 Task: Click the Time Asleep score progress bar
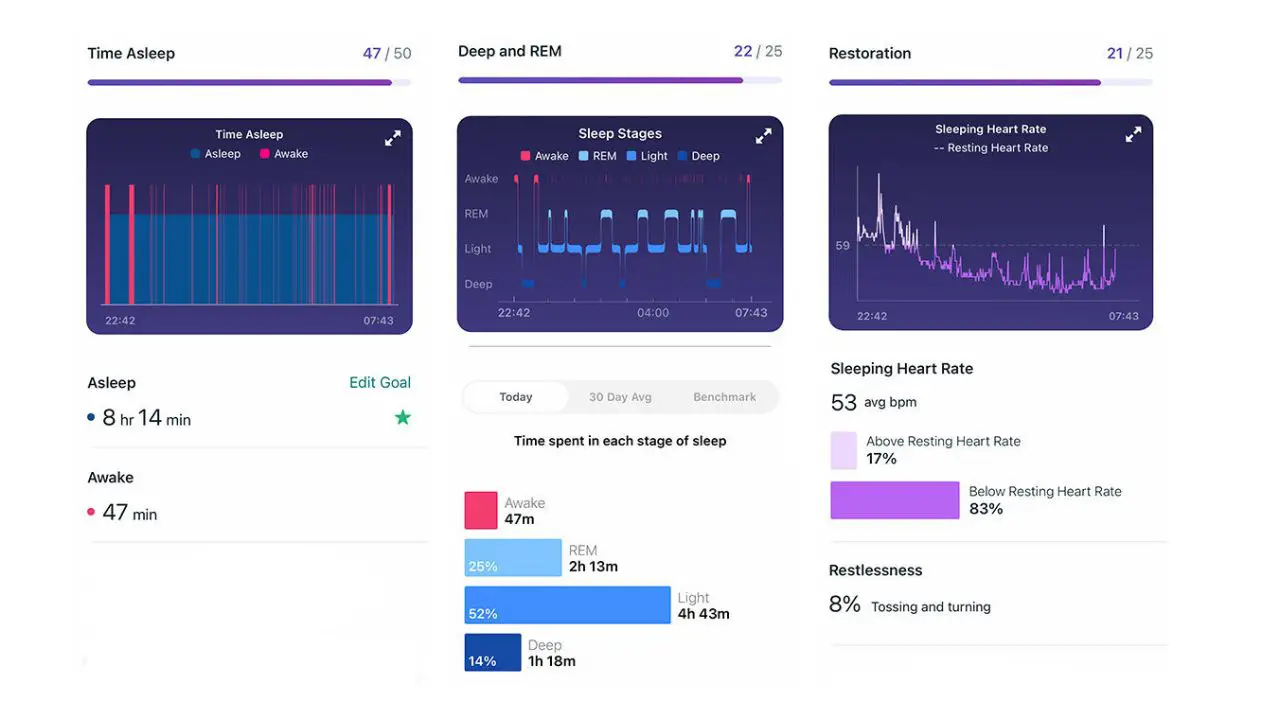[x=249, y=82]
